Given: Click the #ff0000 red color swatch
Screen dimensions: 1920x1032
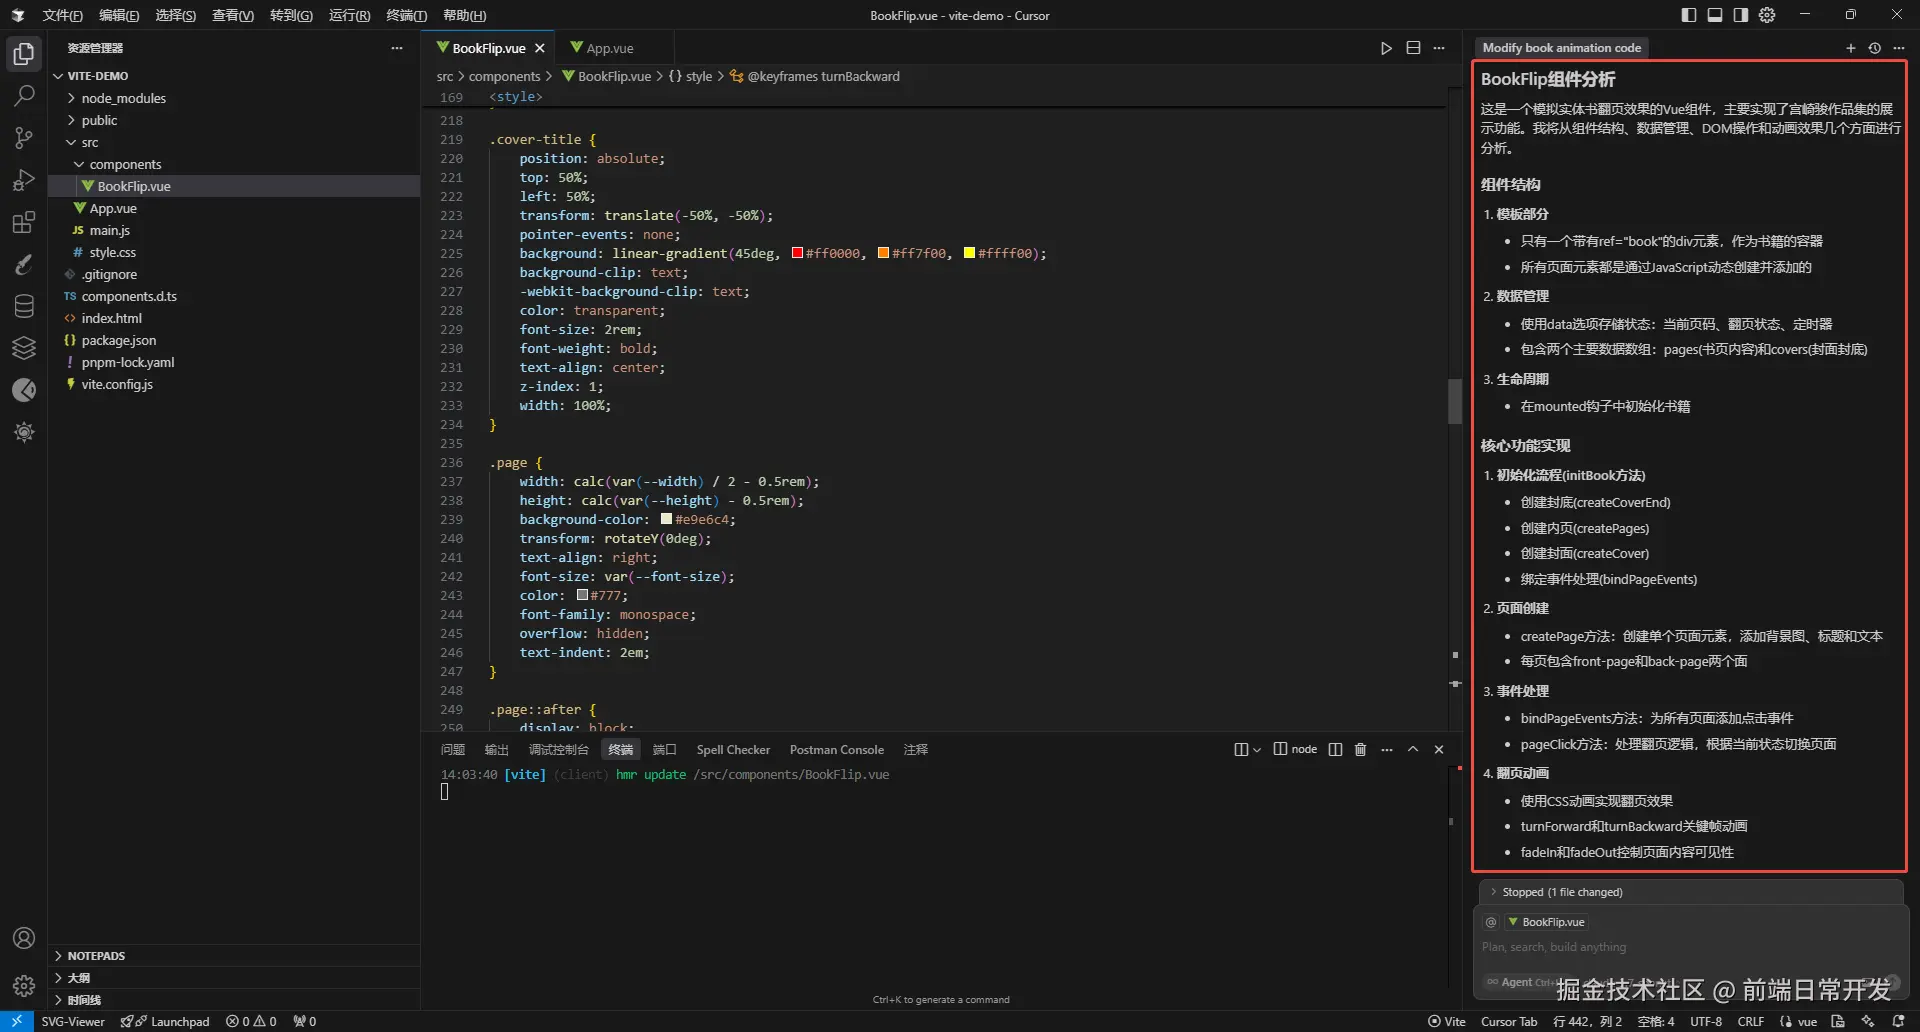Looking at the screenshot, I should coord(798,253).
